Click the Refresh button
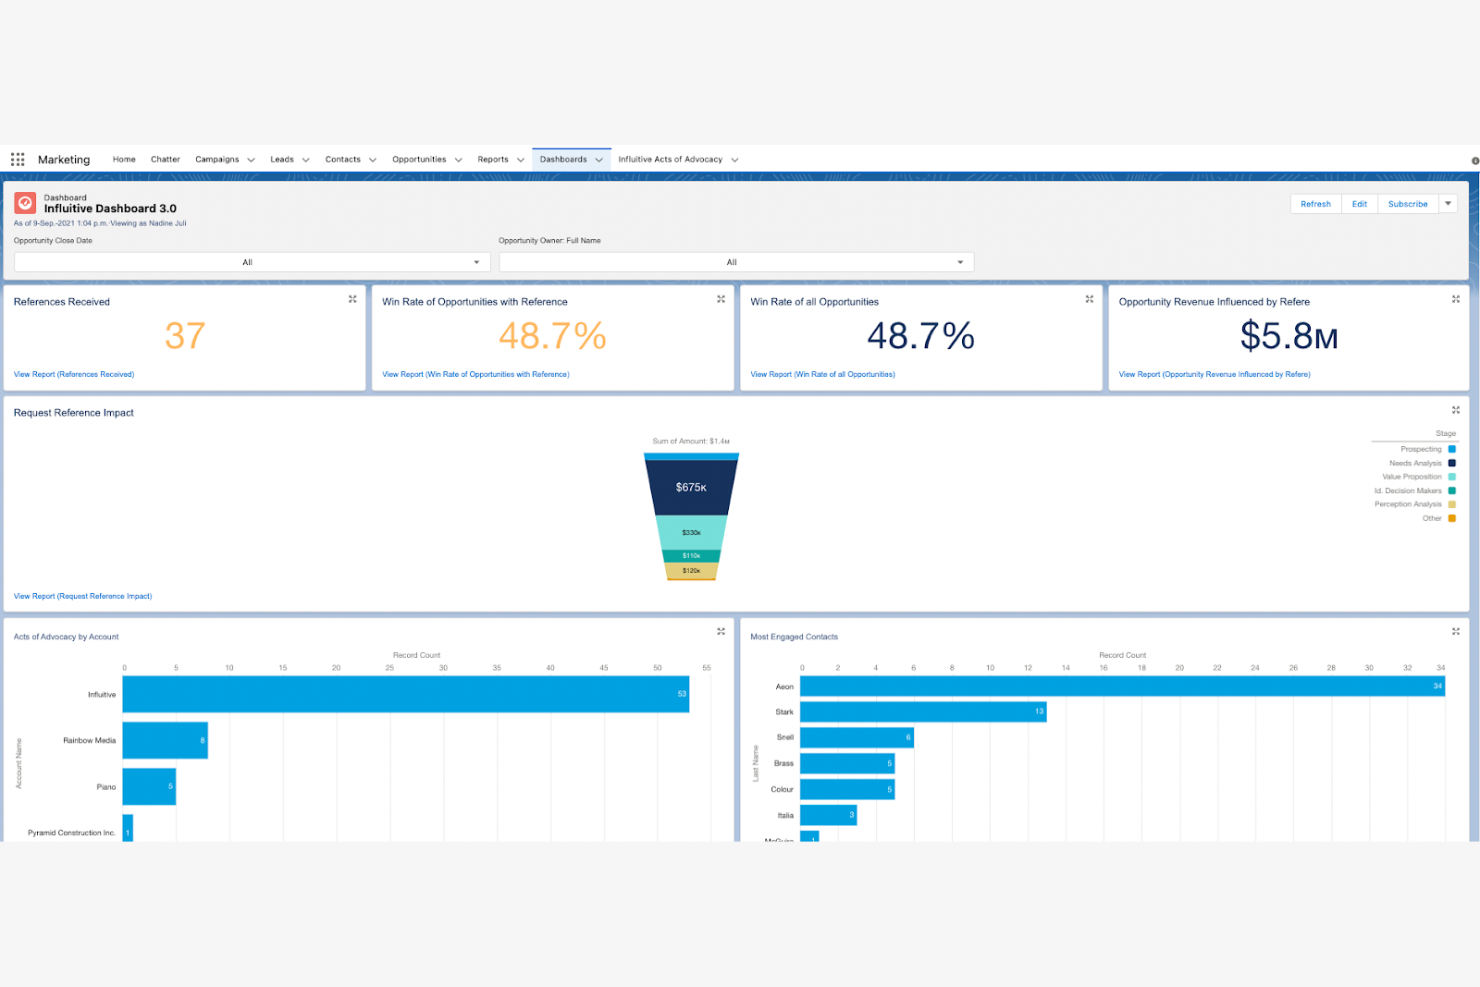 [1315, 203]
